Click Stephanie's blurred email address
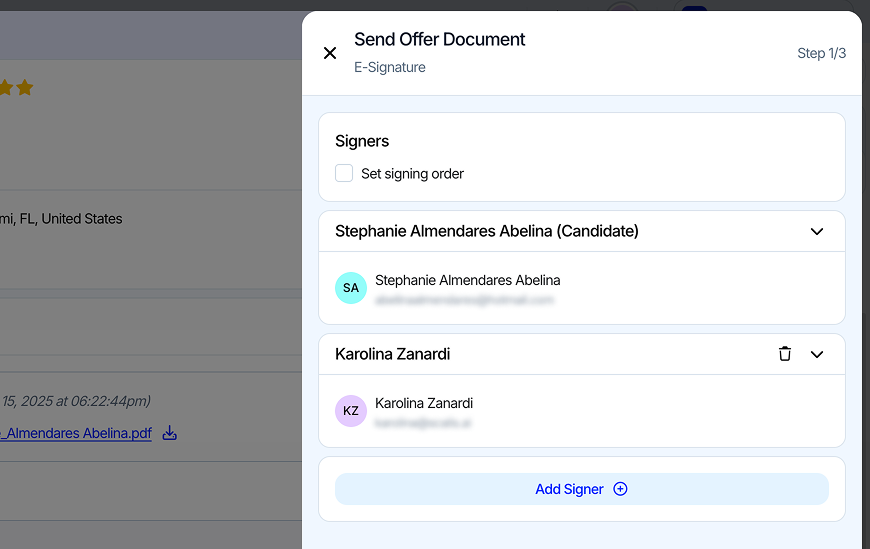Screen dimensions: 870x549 [464, 299]
